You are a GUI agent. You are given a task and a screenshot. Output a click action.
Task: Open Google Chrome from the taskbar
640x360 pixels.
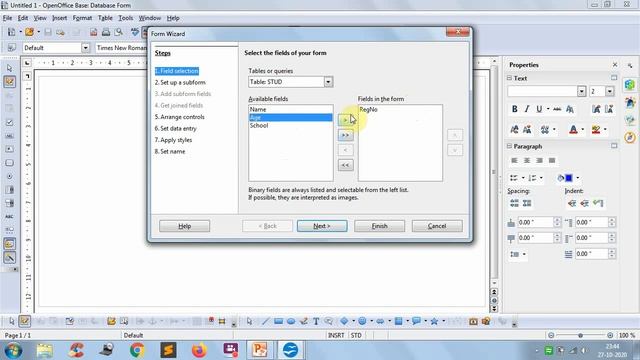(x=137, y=350)
